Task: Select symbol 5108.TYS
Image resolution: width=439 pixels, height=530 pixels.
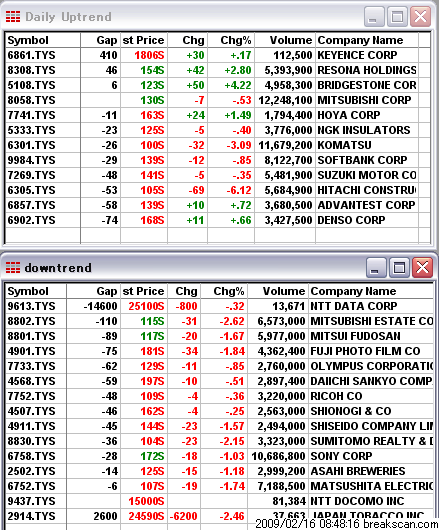Action: pyautogui.click(x=31, y=85)
